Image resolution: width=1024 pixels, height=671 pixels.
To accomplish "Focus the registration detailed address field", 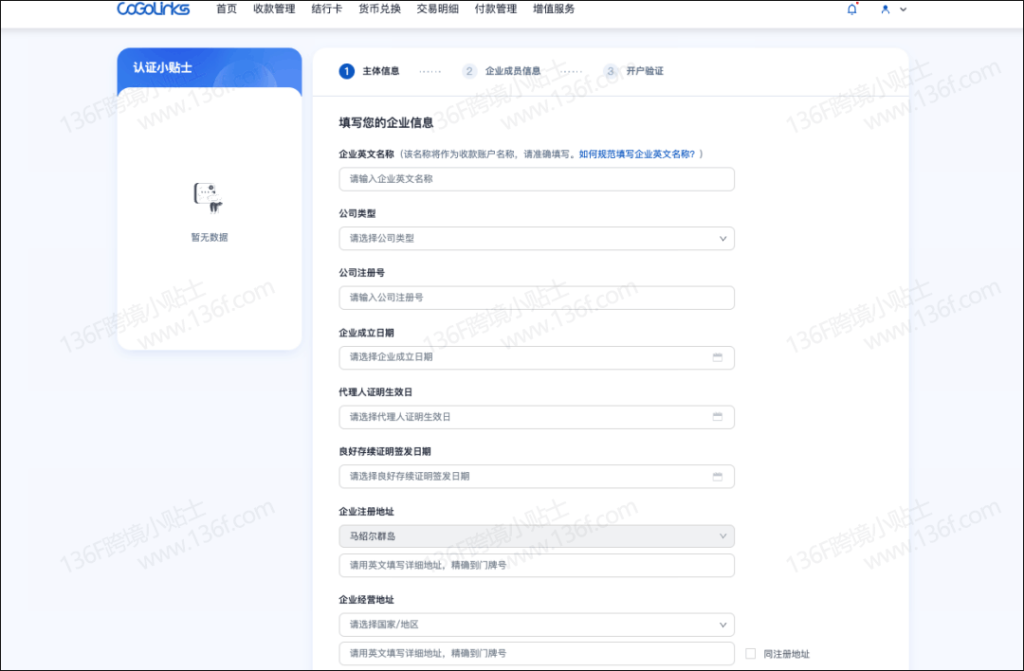I will [536, 565].
